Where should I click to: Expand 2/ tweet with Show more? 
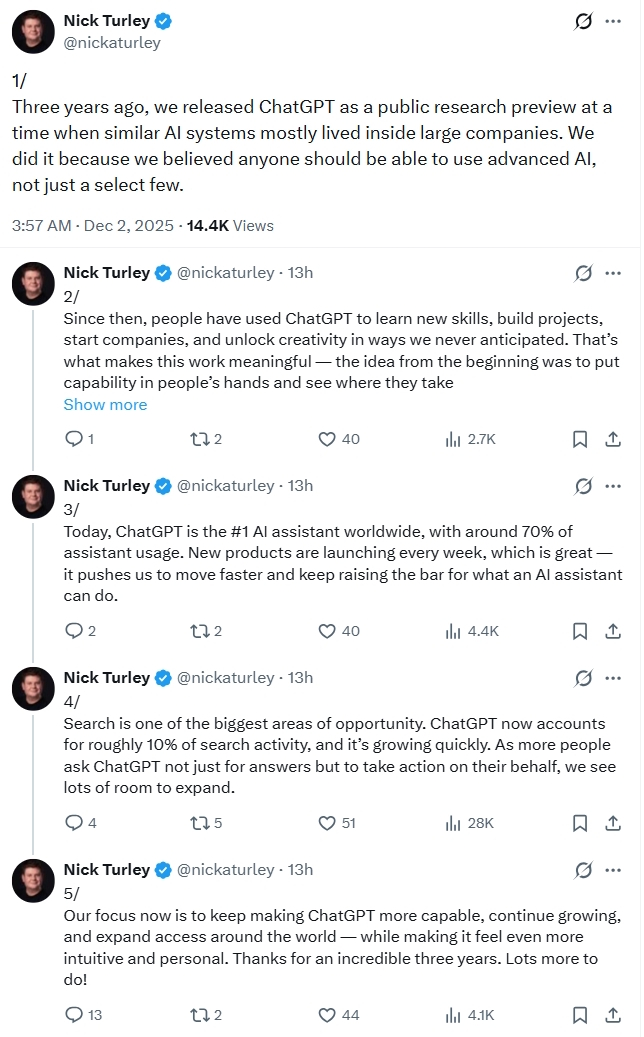tap(105, 405)
